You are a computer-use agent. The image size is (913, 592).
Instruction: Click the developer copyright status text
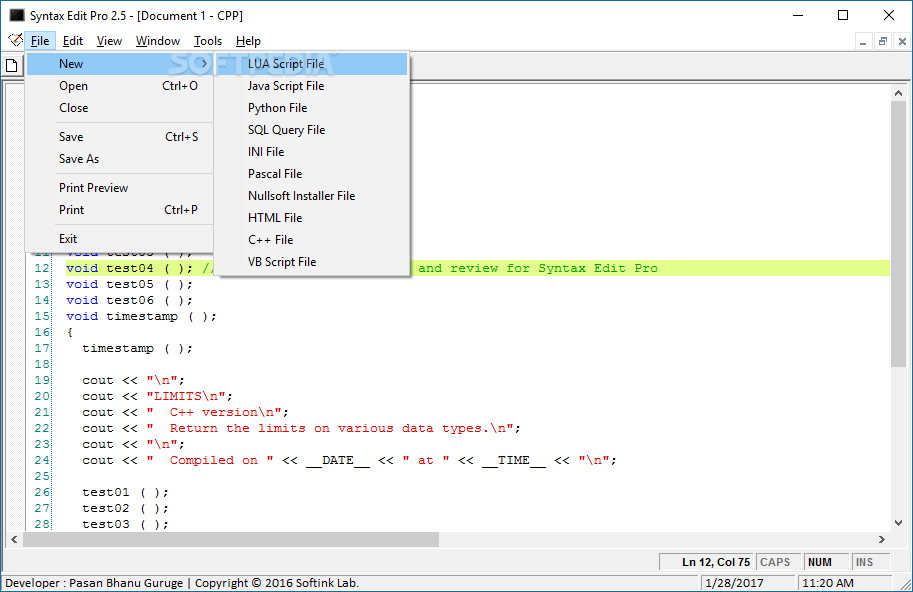click(x=182, y=583)
